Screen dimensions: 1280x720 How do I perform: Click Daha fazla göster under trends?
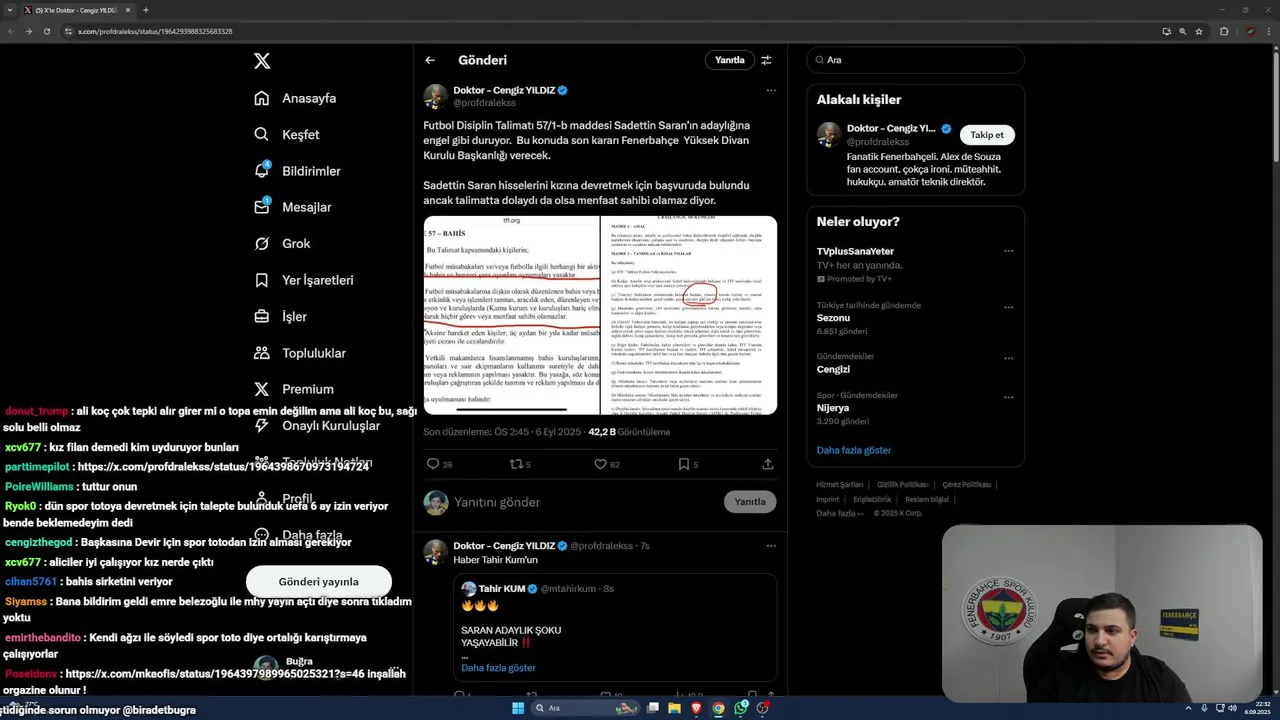(x=853, y=450)
